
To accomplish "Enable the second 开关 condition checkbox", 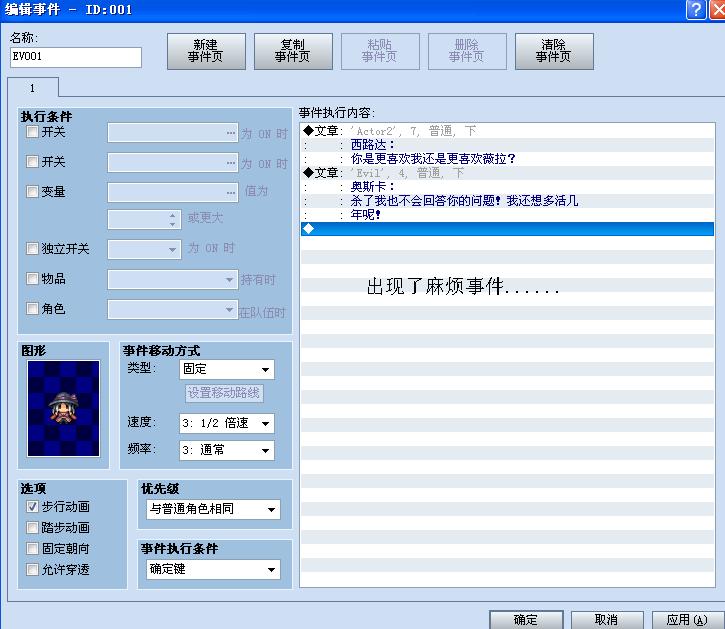I will pos(32,161).
